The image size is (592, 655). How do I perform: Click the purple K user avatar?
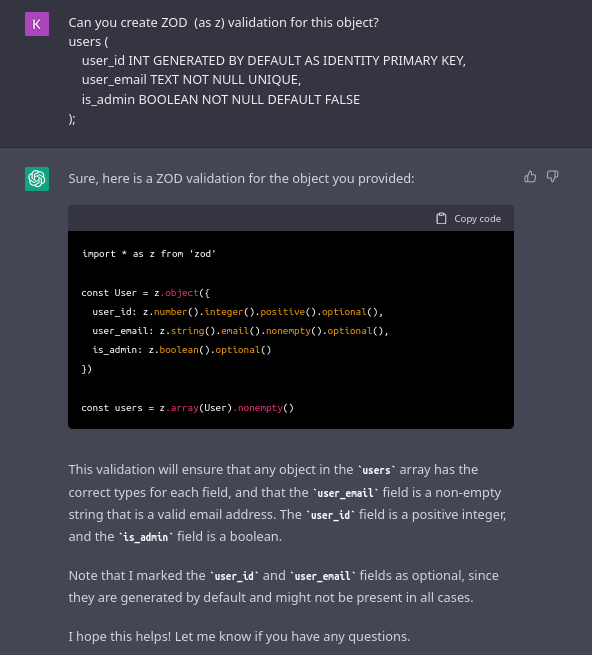[37, 24]
